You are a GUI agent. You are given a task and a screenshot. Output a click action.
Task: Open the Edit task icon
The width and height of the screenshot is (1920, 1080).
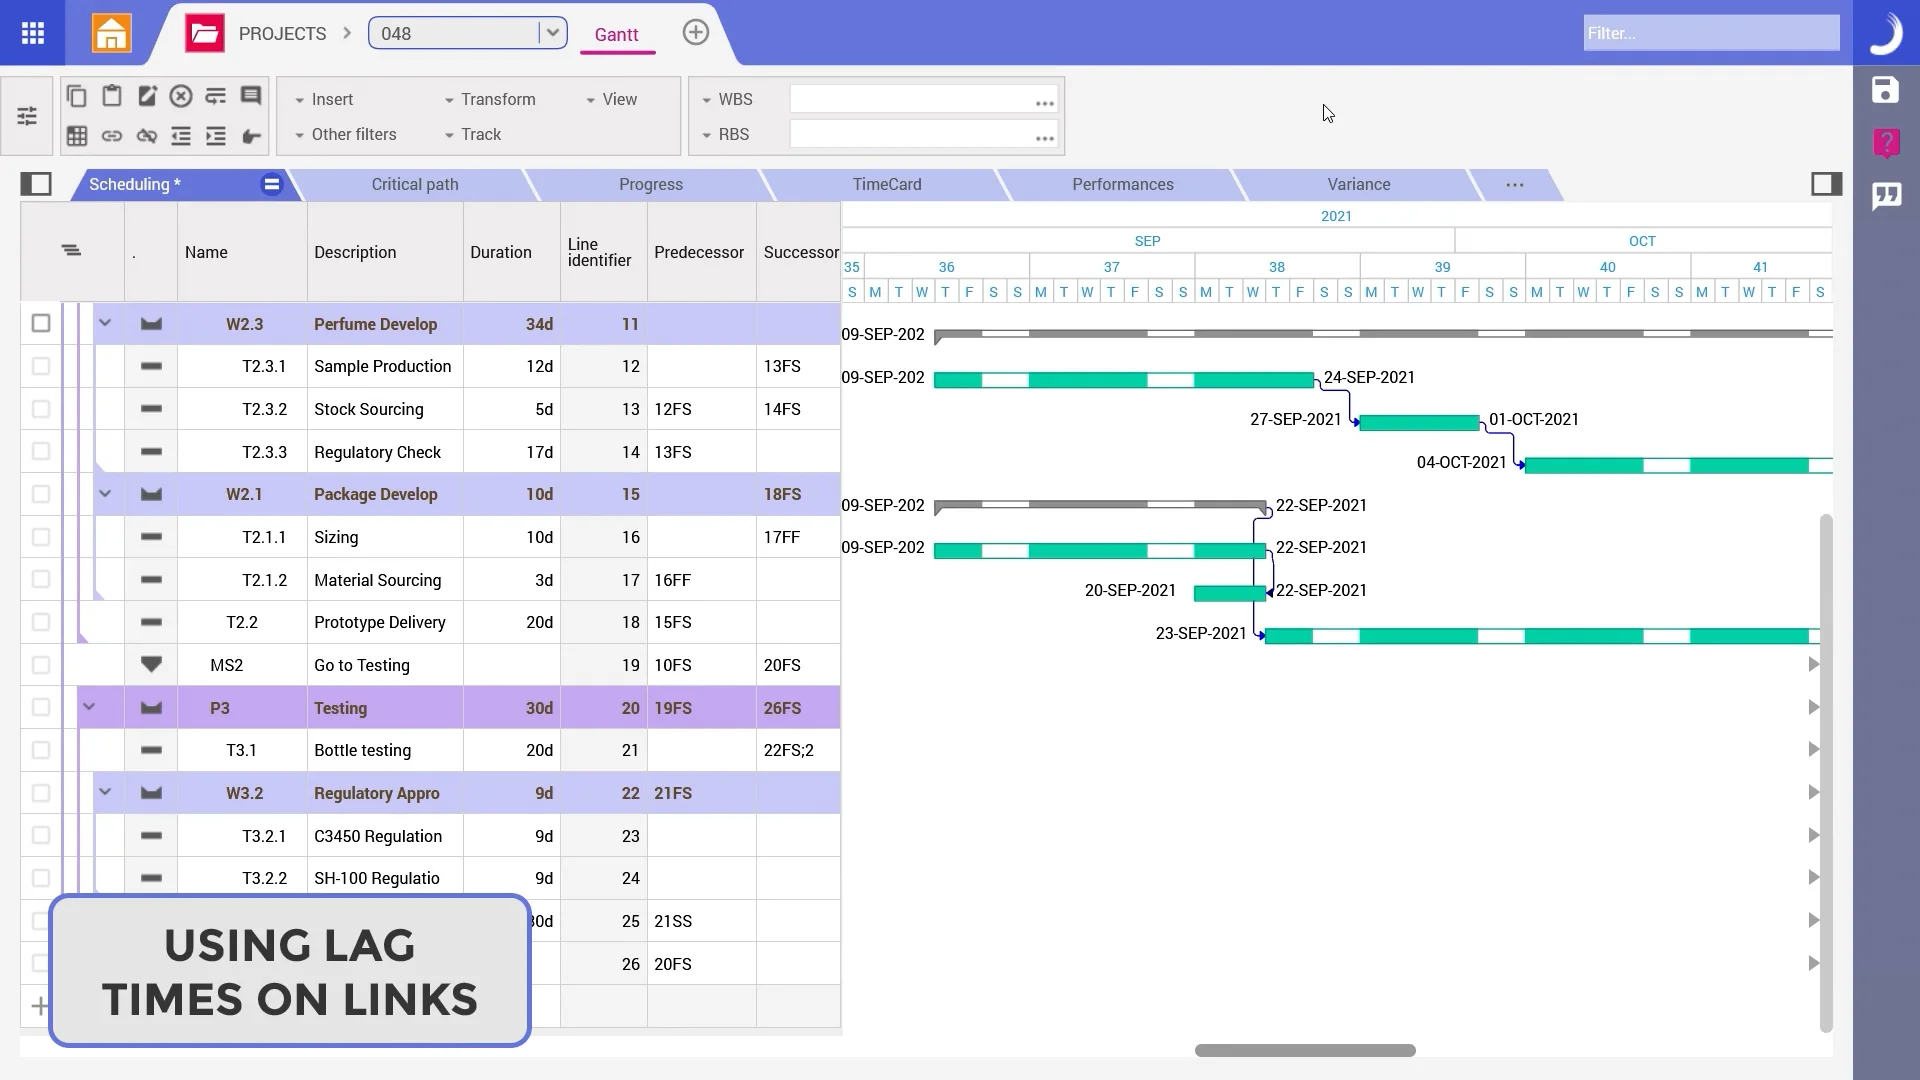click(x=146, y=96)
